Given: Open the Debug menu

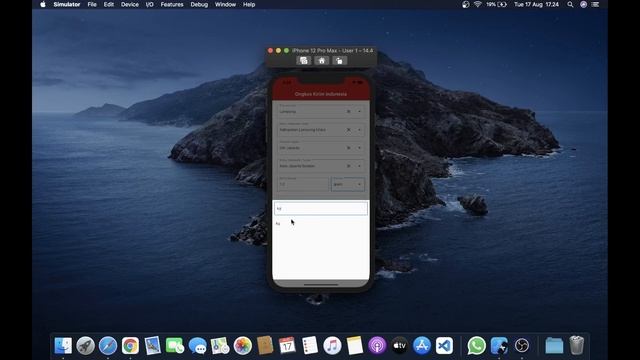Looking at the screenshot, I should 199,4.
